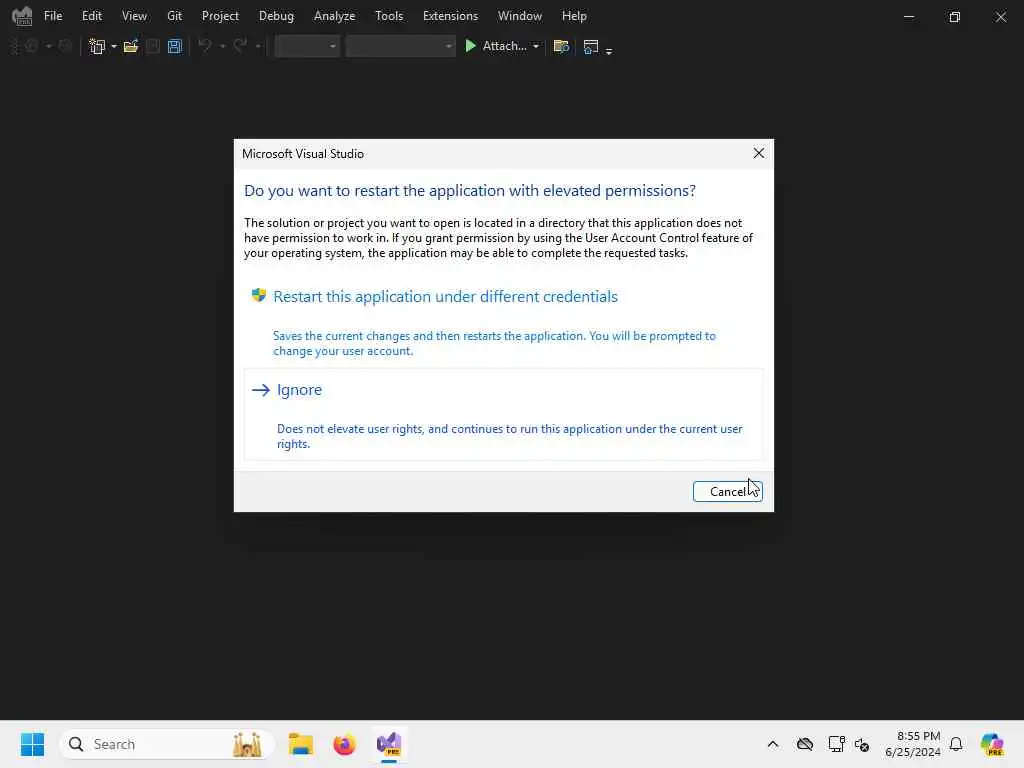Screen dimensions: 1024x768
Task: Open the Copilot Preview taskbar icon
Action: coord(991,744)
